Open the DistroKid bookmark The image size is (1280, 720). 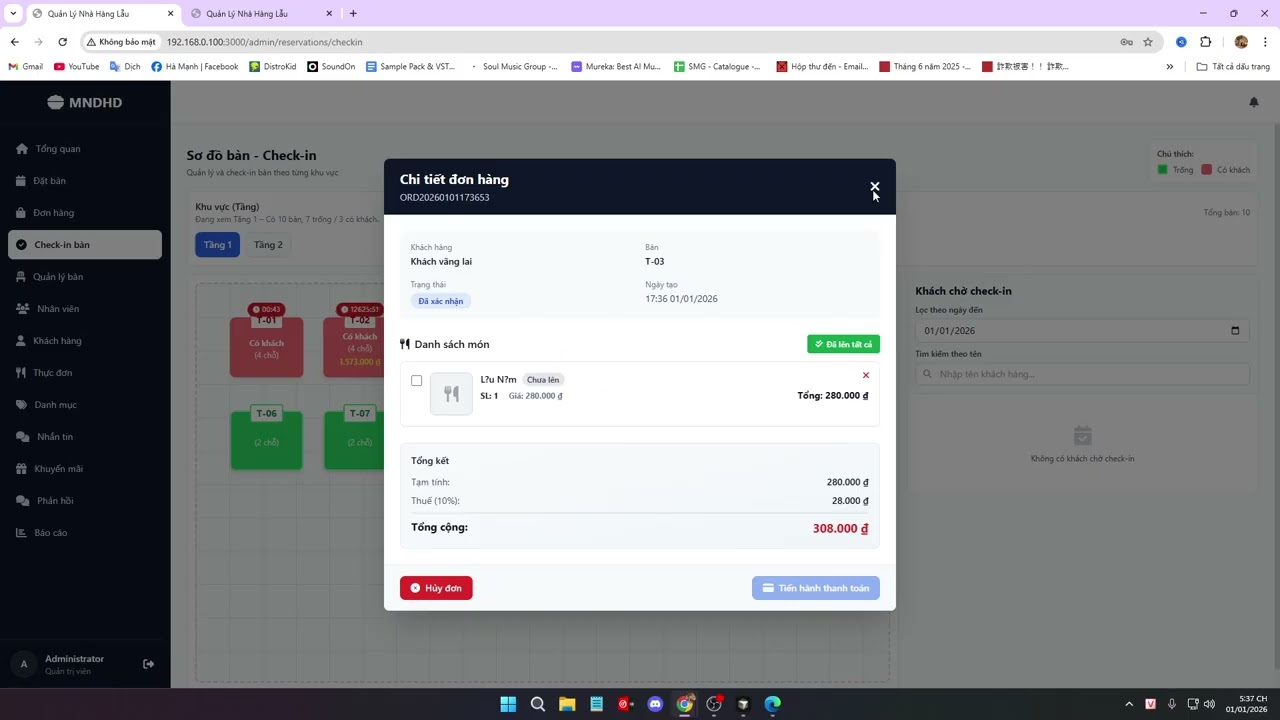pos(273,67)
